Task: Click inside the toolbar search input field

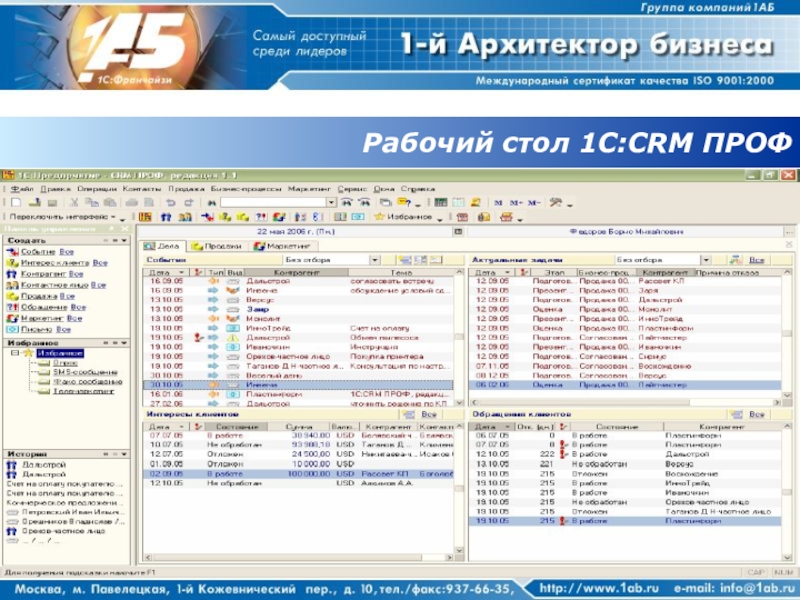Action: click(273, 203)
